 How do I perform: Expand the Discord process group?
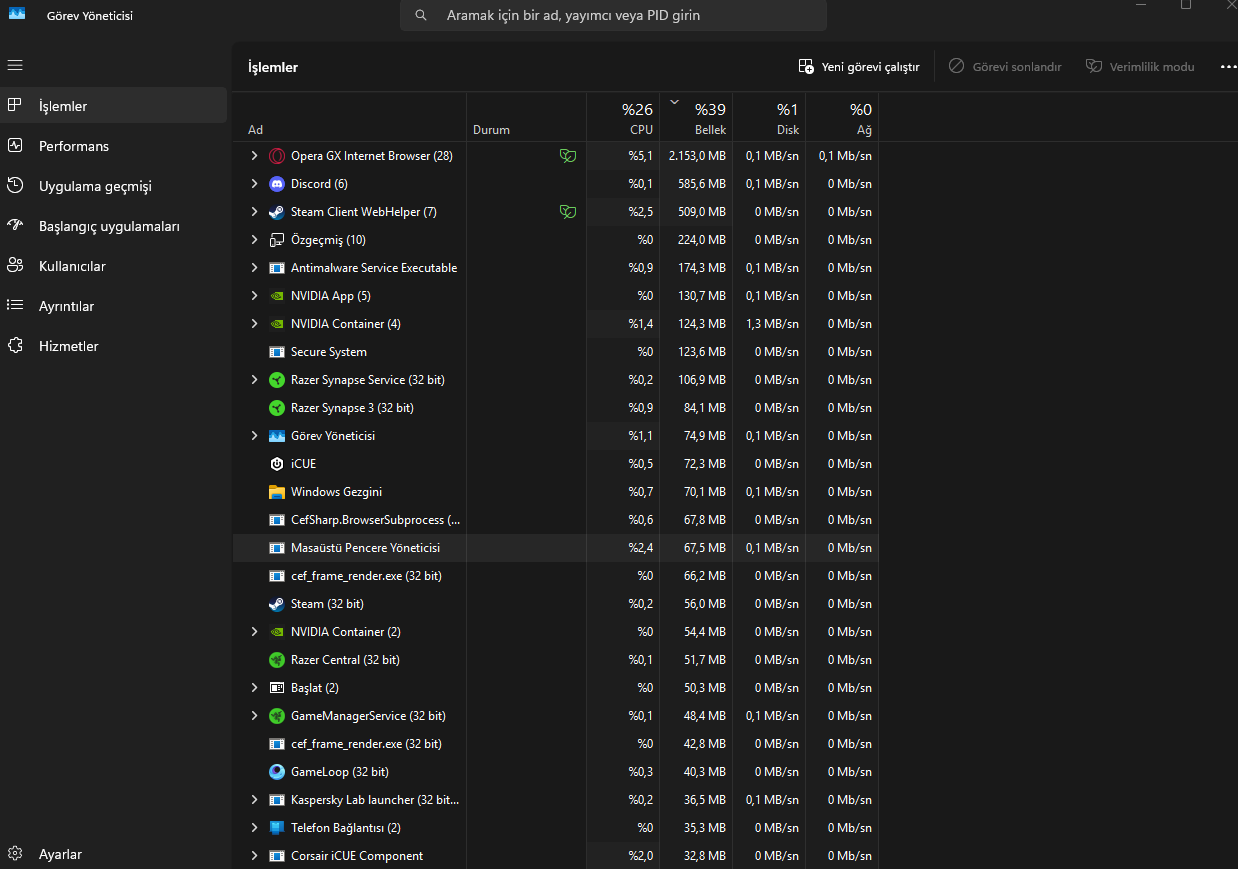[x=253, y=184]
